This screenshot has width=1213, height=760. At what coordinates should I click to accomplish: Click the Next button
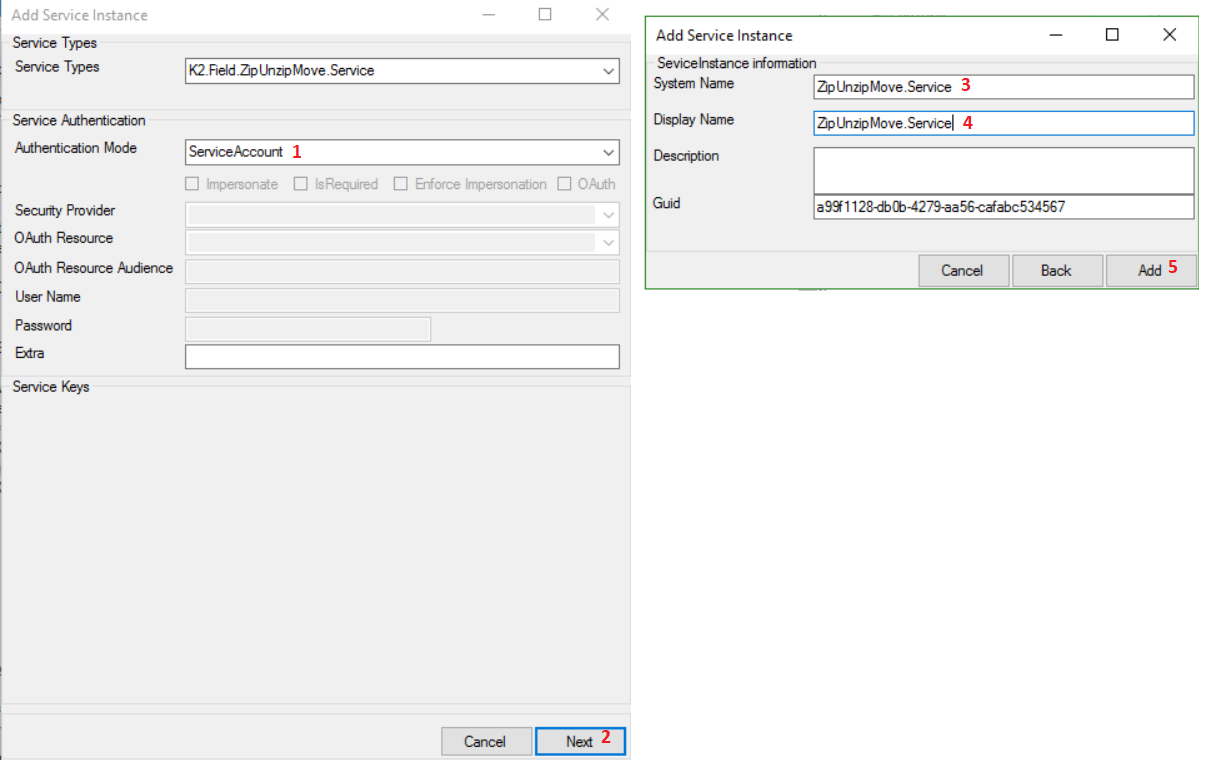(580, 741)
